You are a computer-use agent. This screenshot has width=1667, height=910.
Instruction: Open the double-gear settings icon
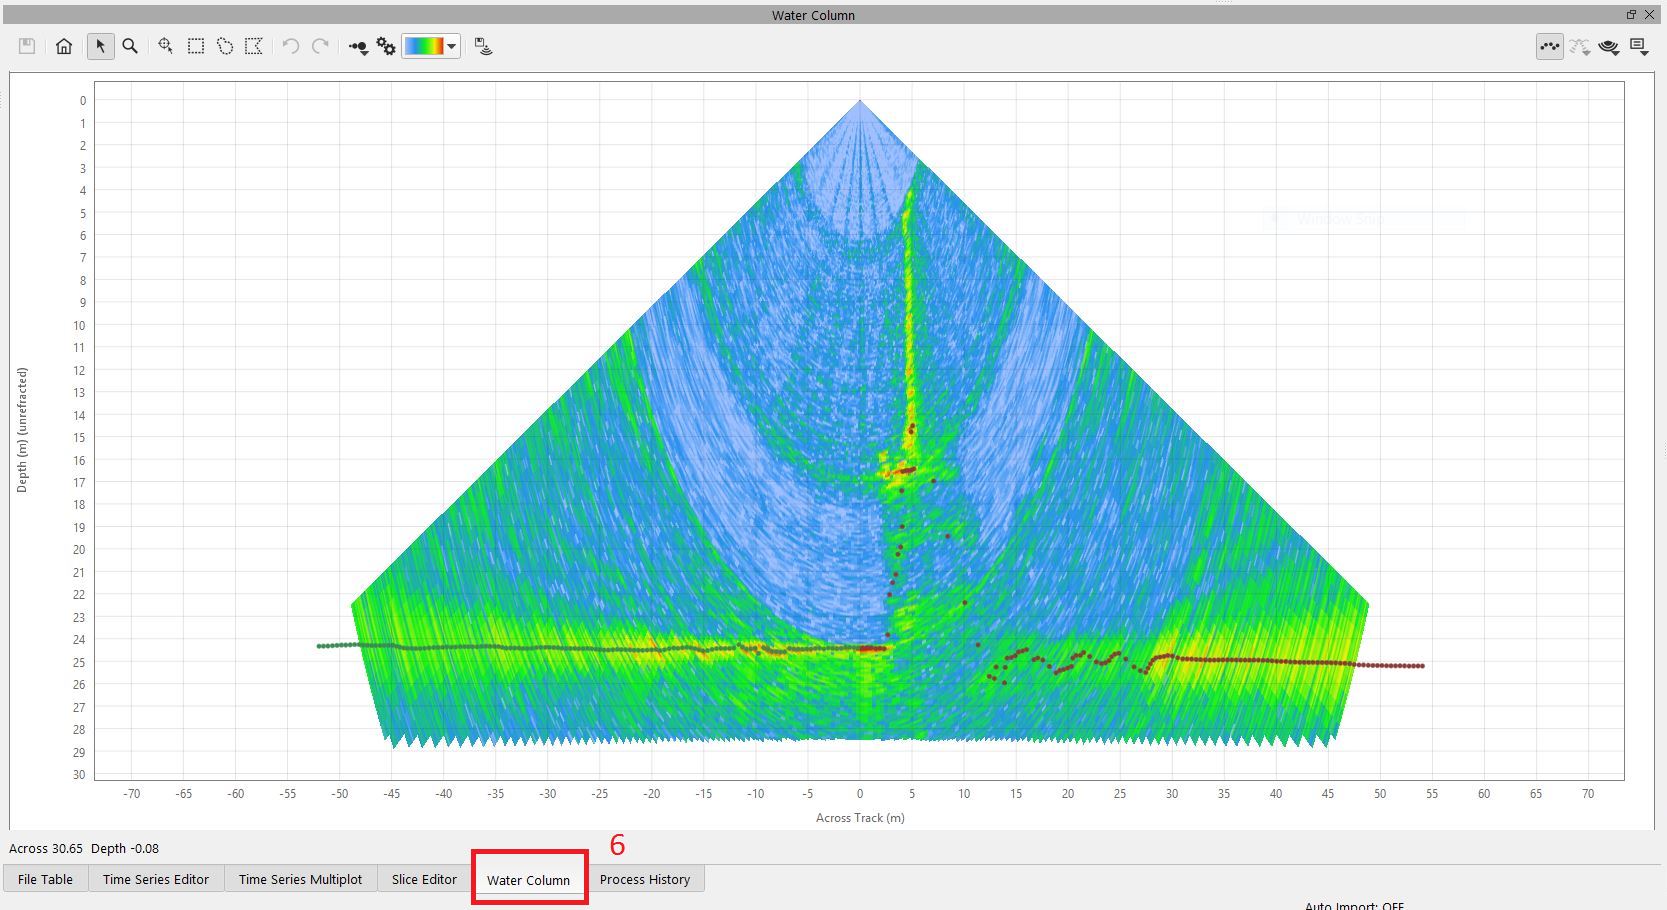point(386,46)
